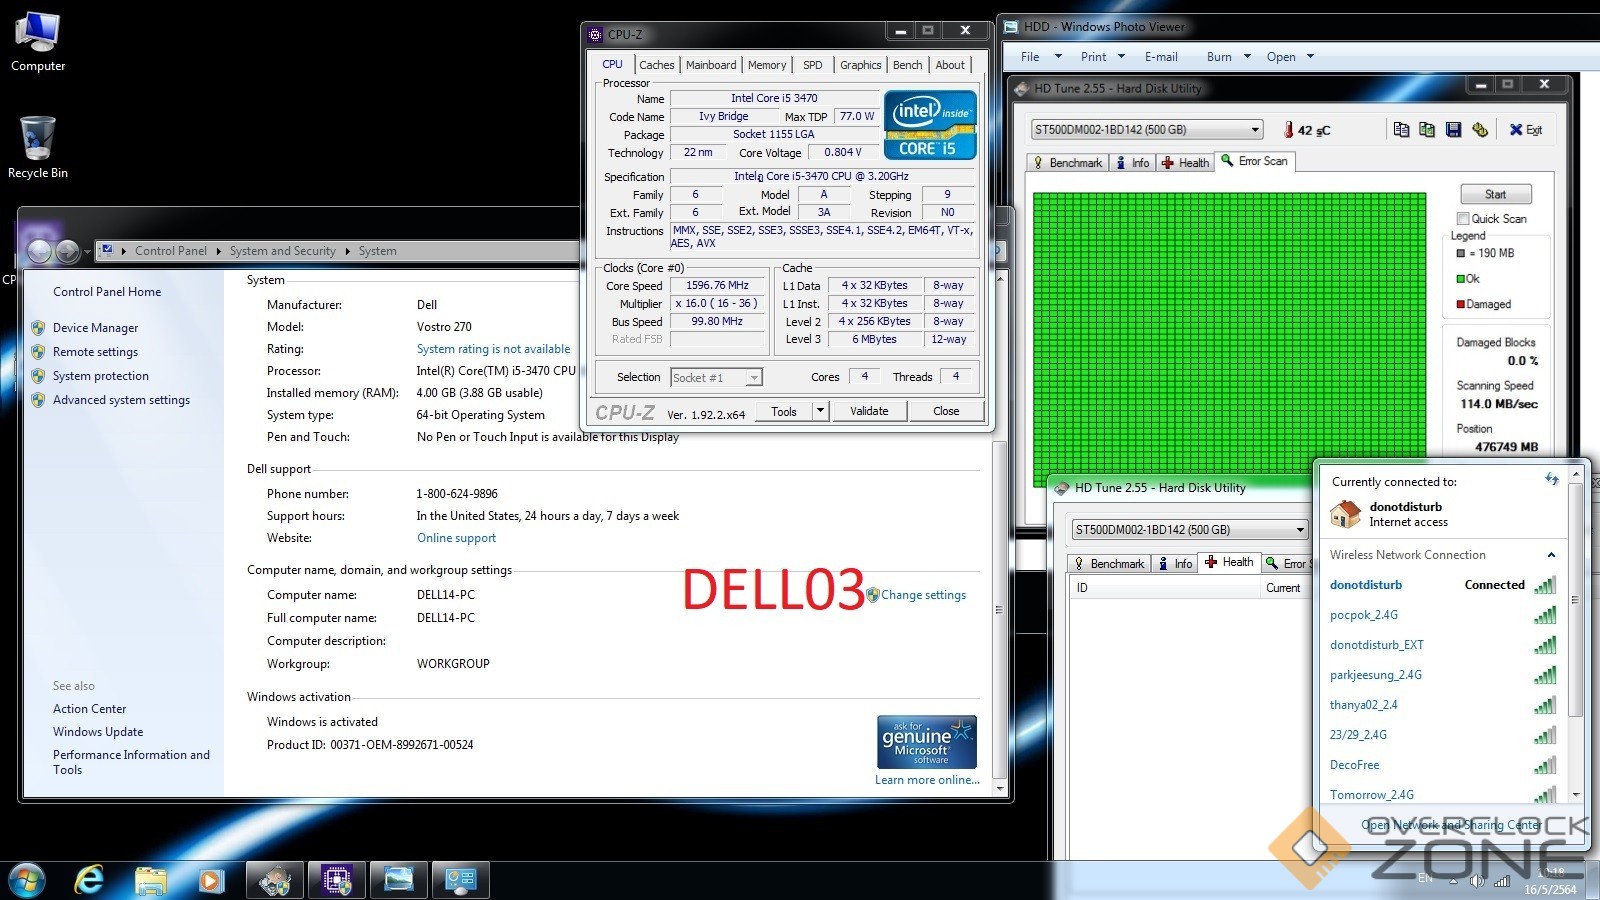
Task: Open the File menu in Photo Viewer
Action: click(x=1030, y=57)
